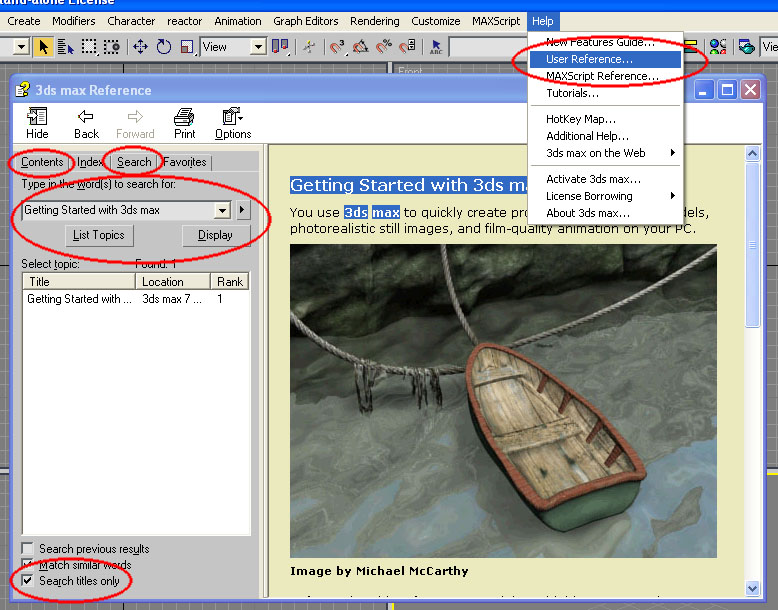This screenshot has height=610, width=778.
Task: Click the Display button
Action: click(216, 235)
